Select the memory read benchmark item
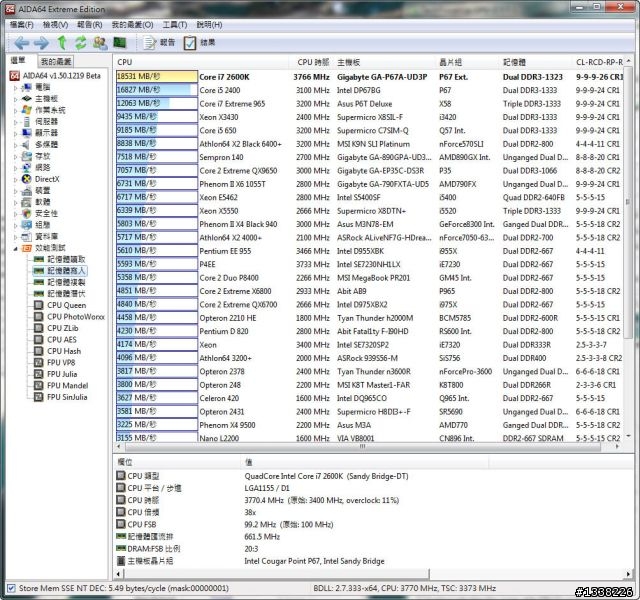Viewport: 640px width, 600px height. [60, 259]
